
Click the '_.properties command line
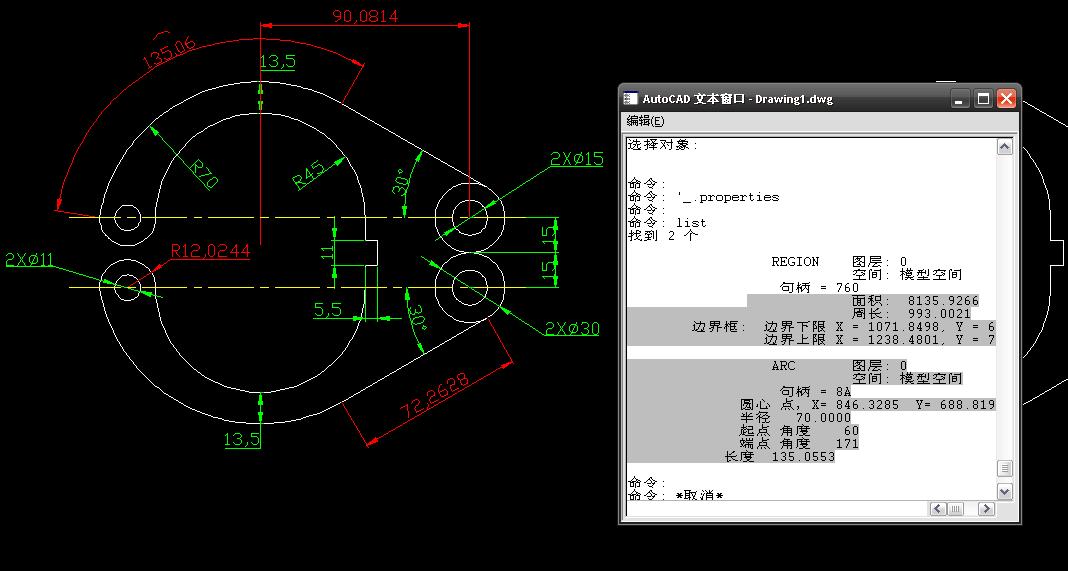pos(704,197)
